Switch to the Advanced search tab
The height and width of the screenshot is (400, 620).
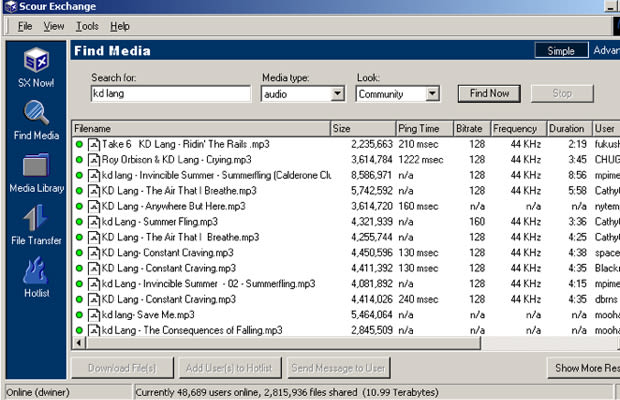pos(606,51)
